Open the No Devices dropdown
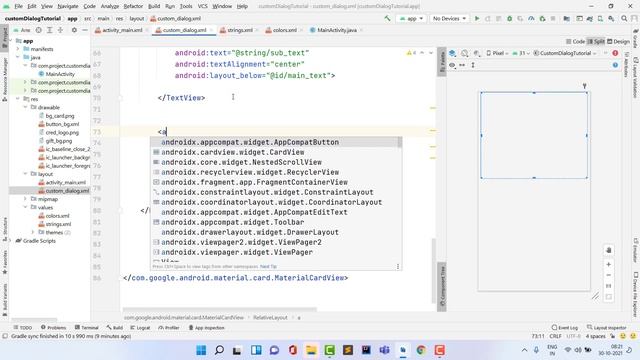640x360 pixels. 449,18
